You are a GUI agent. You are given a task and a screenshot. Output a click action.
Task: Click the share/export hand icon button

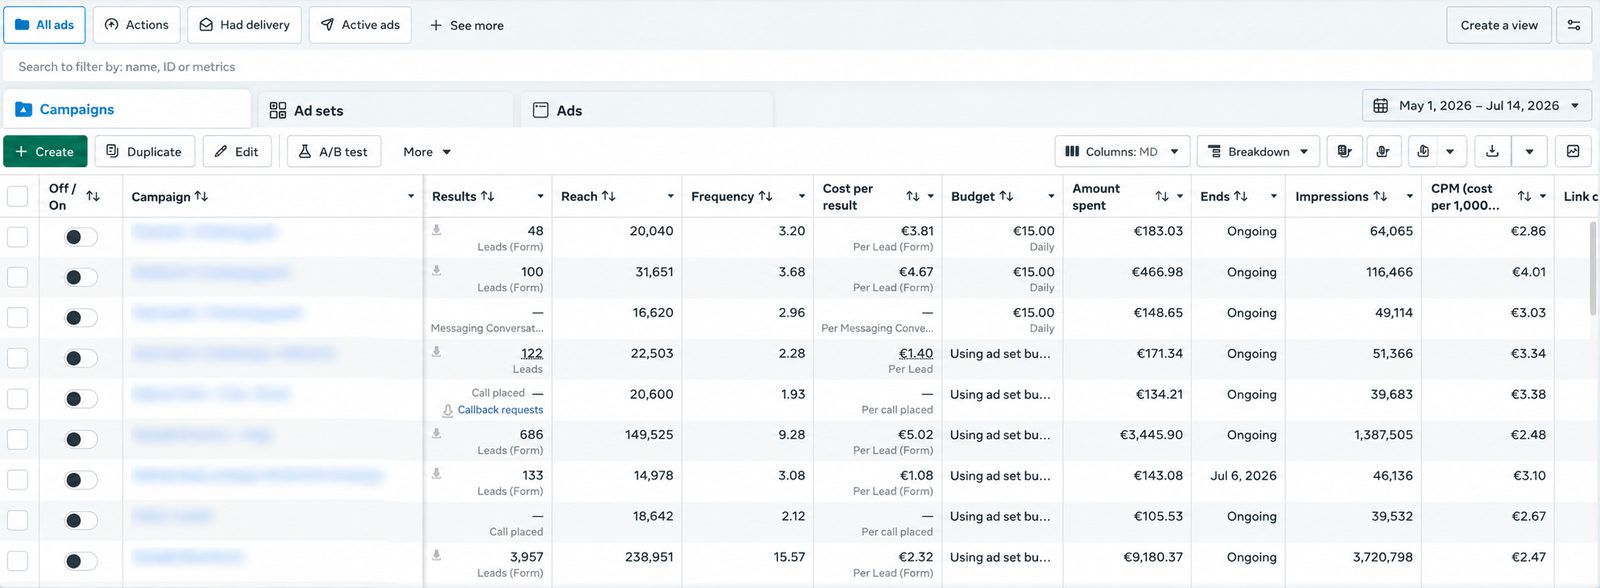1423,152
